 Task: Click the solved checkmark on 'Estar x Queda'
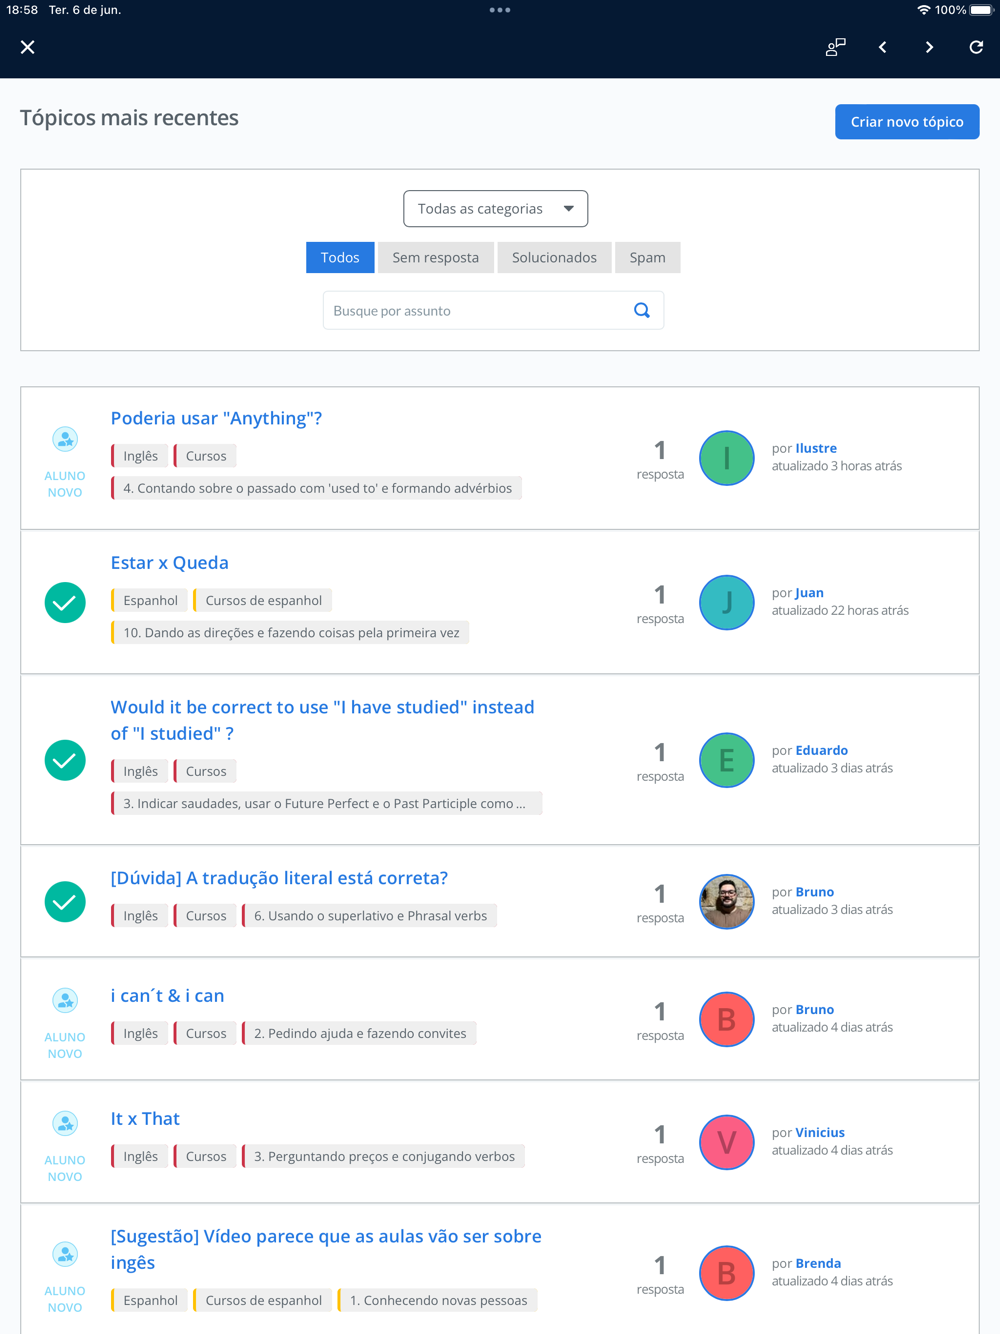65,603
